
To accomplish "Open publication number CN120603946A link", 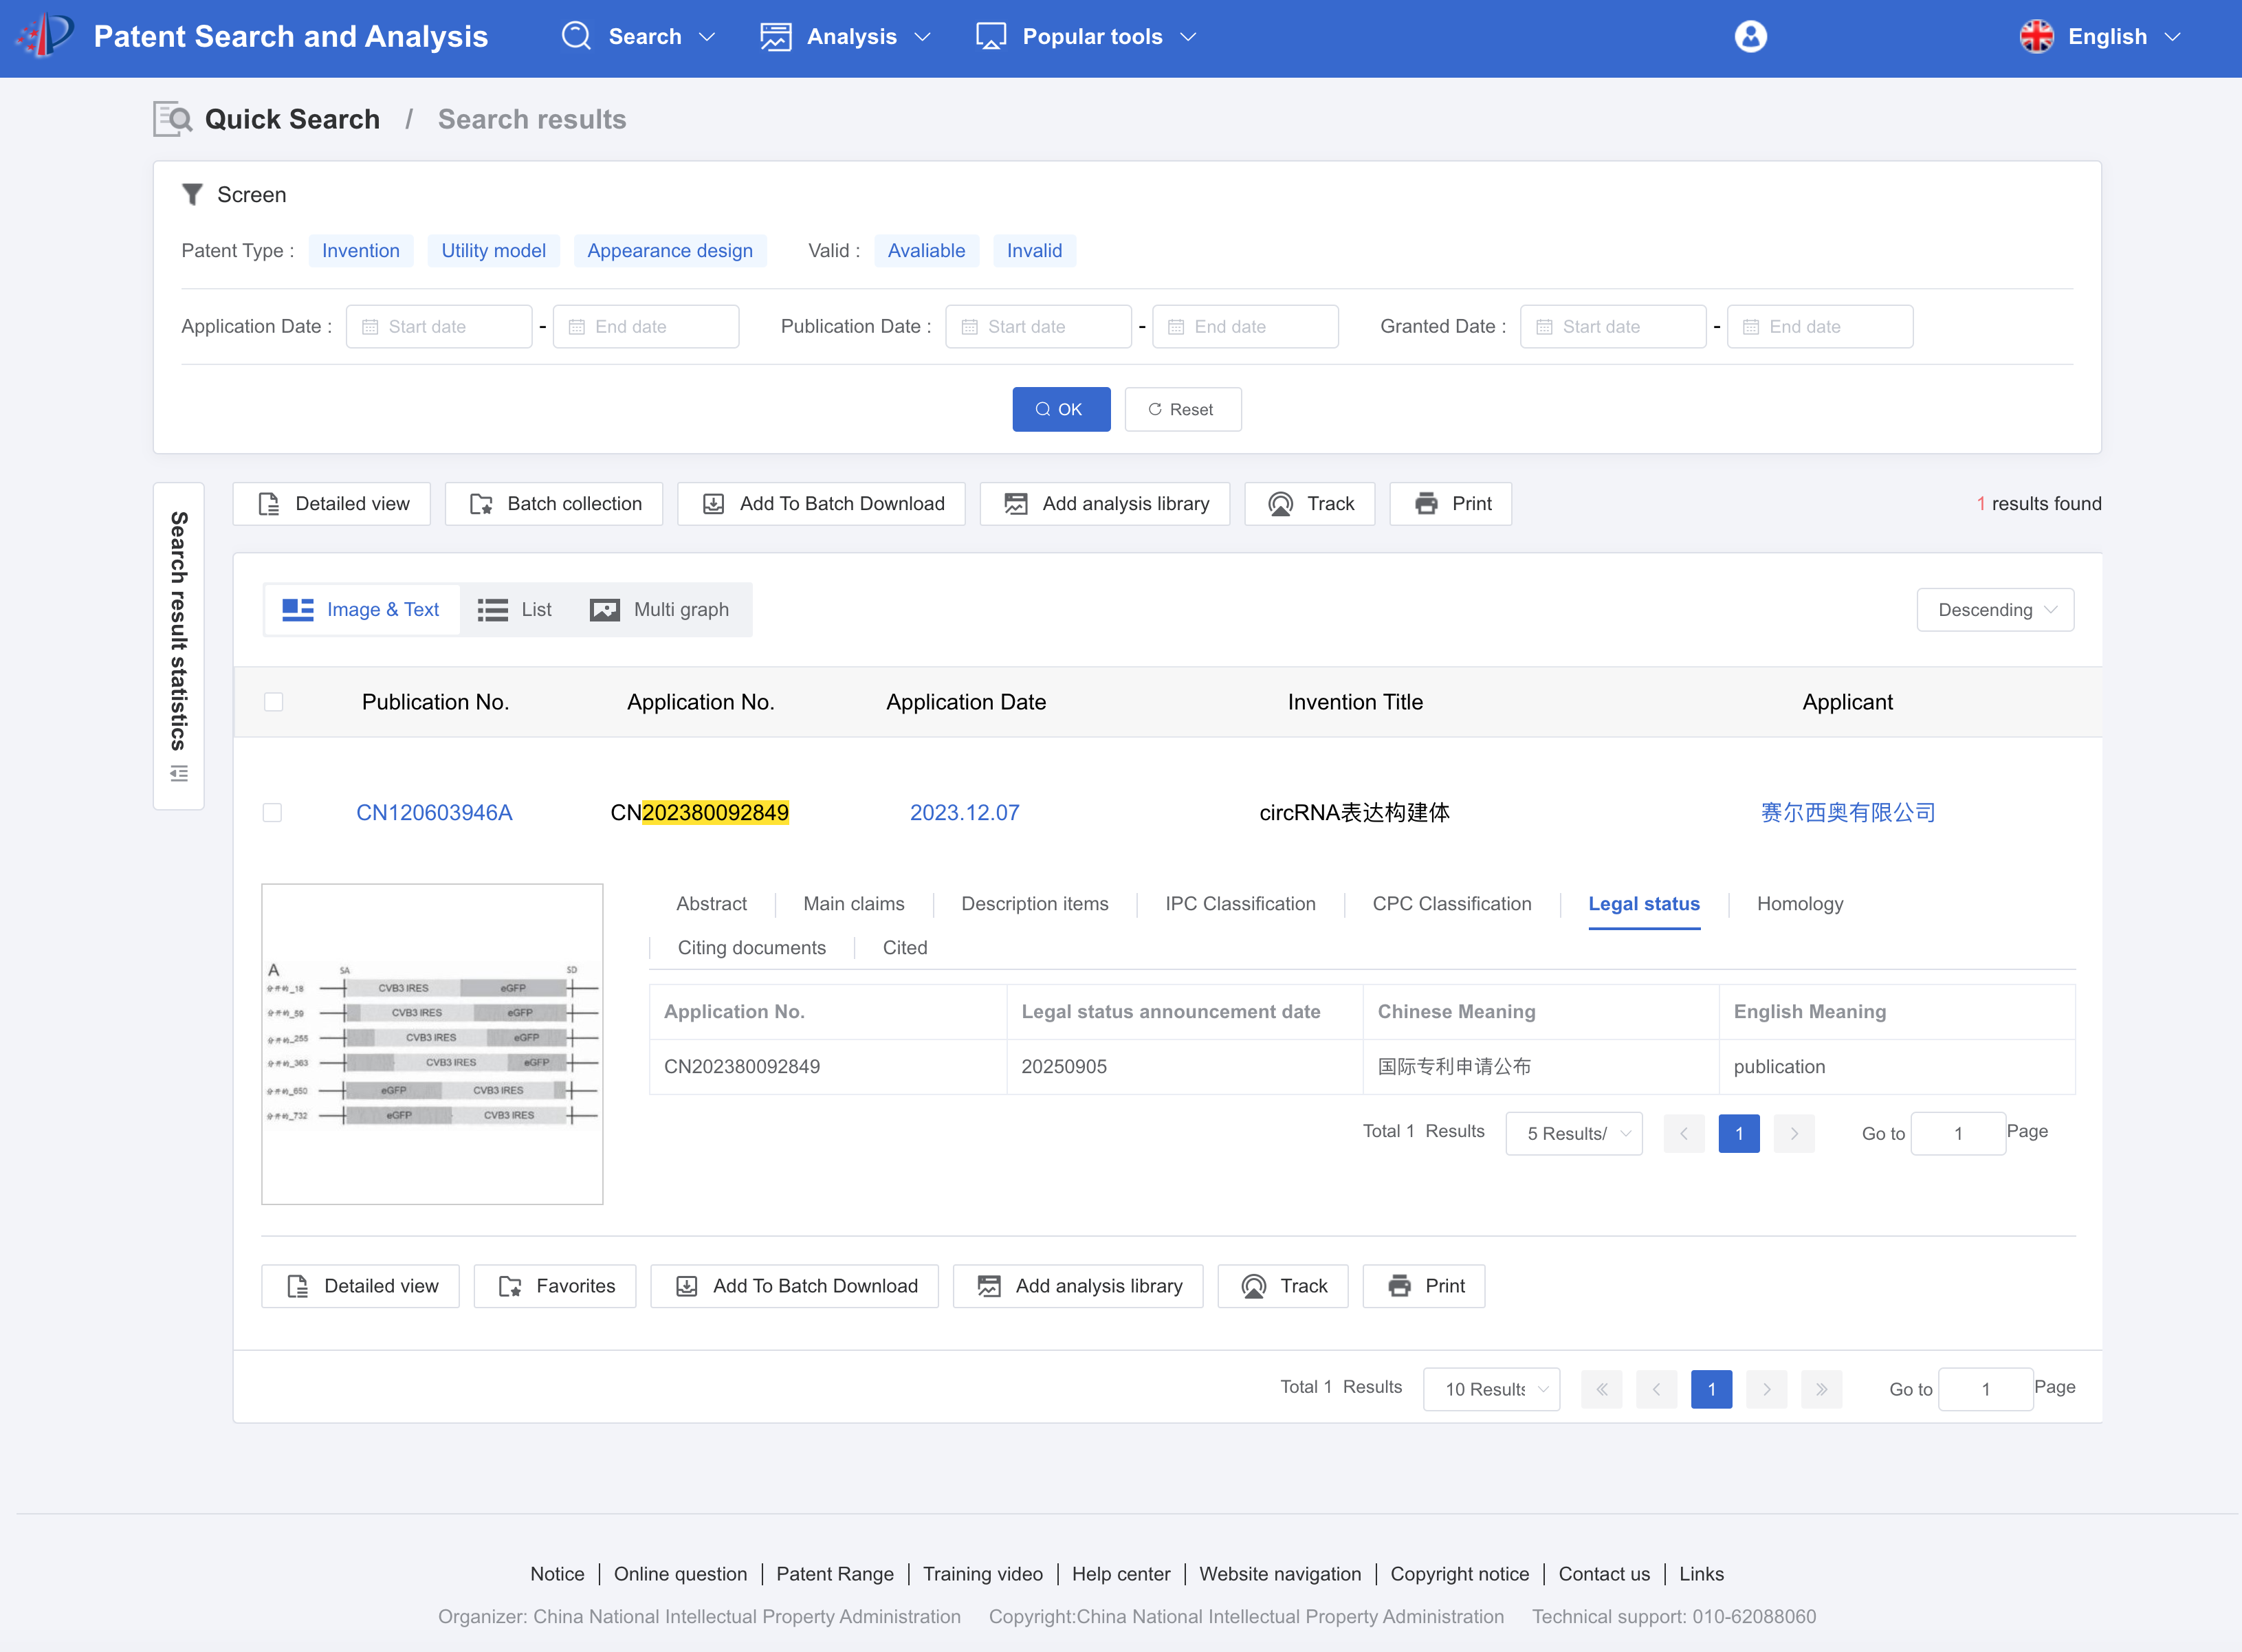I will click(434, 813).
